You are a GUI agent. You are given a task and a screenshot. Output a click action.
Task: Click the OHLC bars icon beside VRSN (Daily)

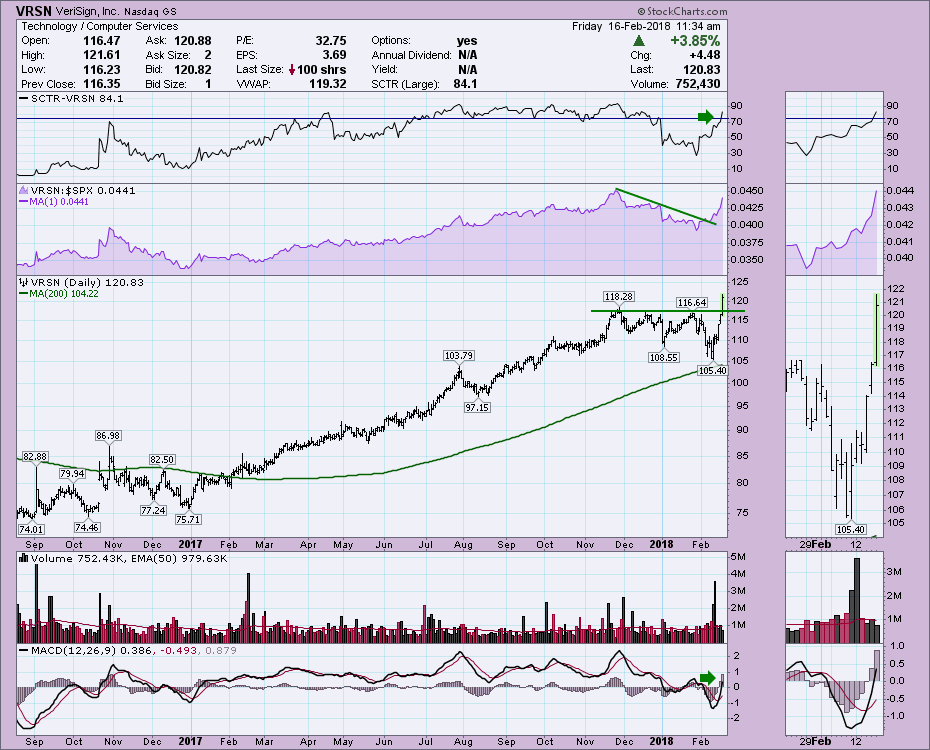(24, 282)
